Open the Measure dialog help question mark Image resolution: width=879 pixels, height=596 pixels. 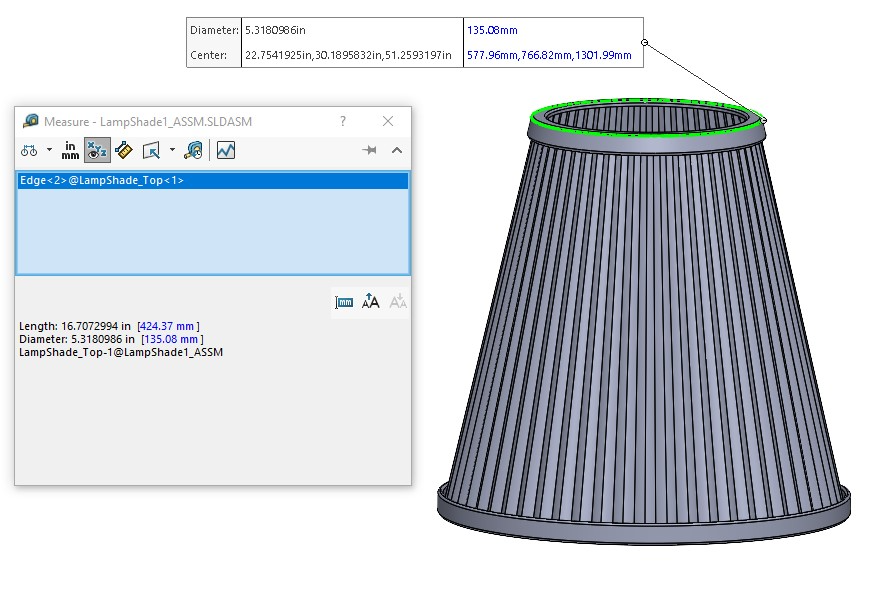pos(343,121)
